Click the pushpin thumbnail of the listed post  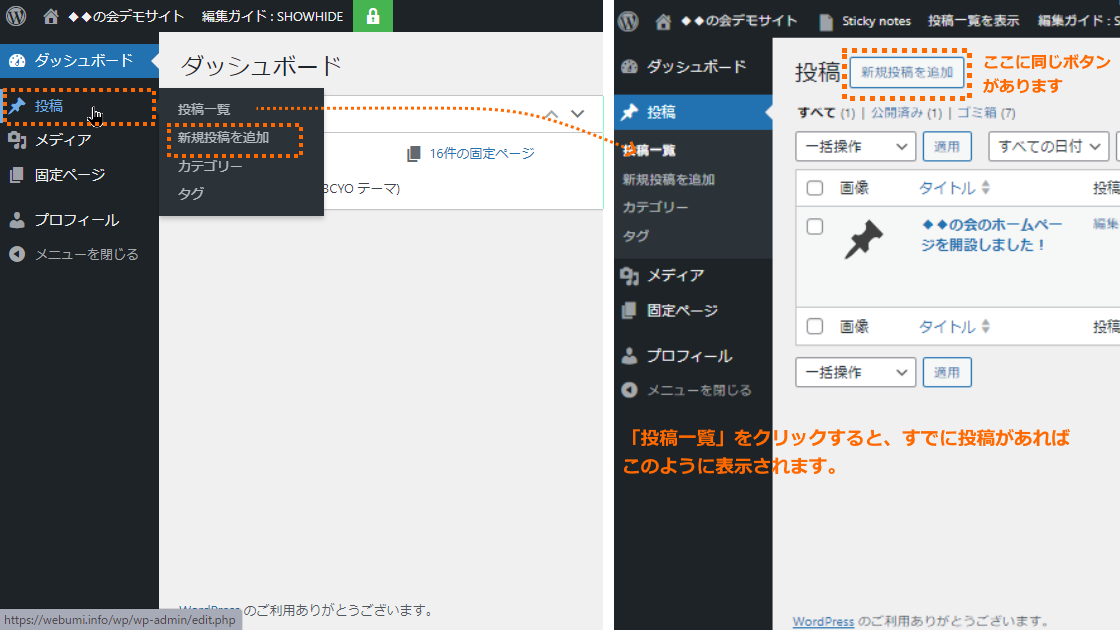click(x=864, y=240)
